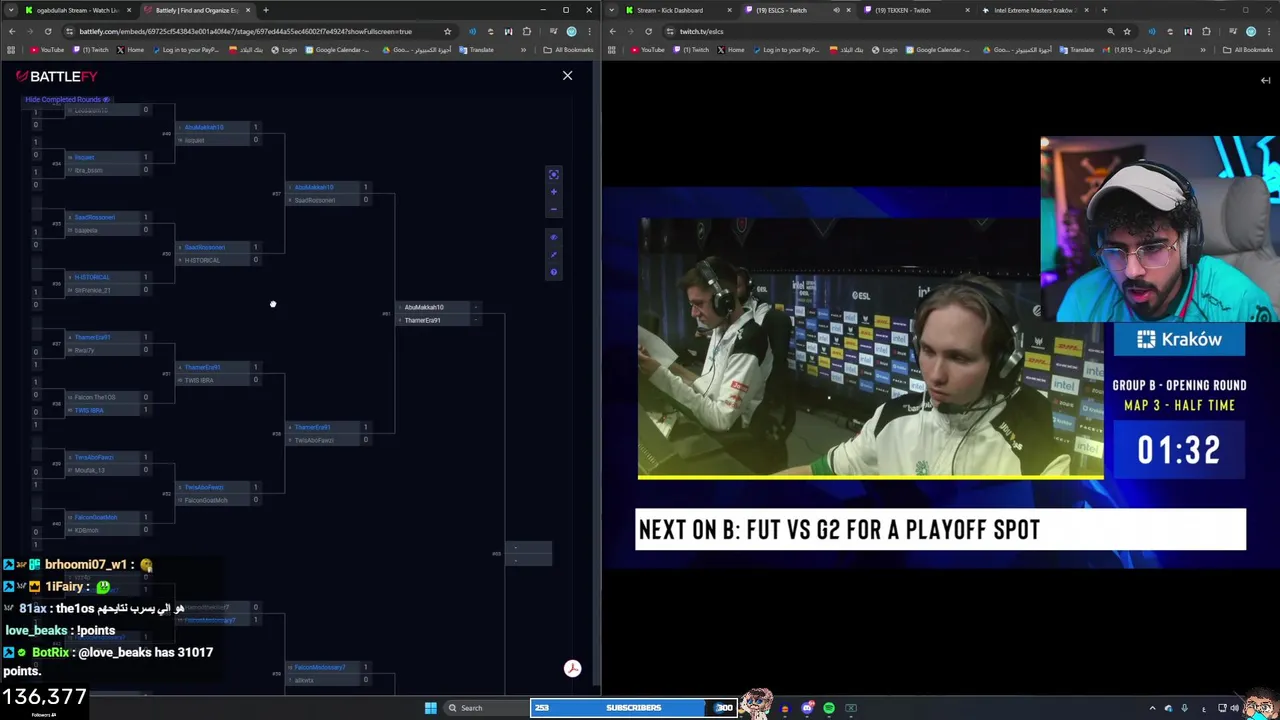Switch to ogabdullah Stream Kick tab
This screenshot has width=1280, height=720.
(x=76, y=10)
